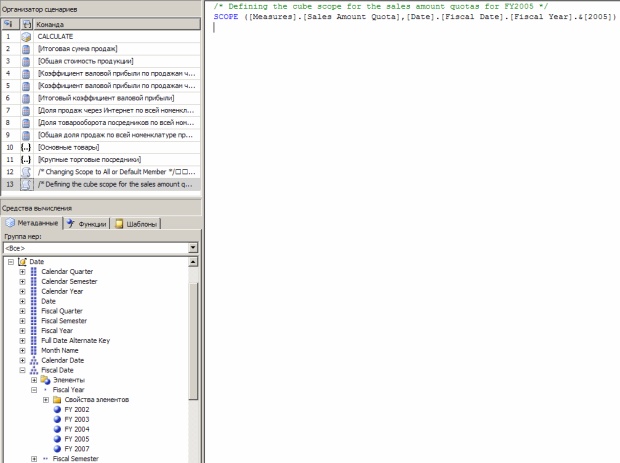Switch to the Функции tab
Viewport: 620px width, 463px height.
(91, 224)
